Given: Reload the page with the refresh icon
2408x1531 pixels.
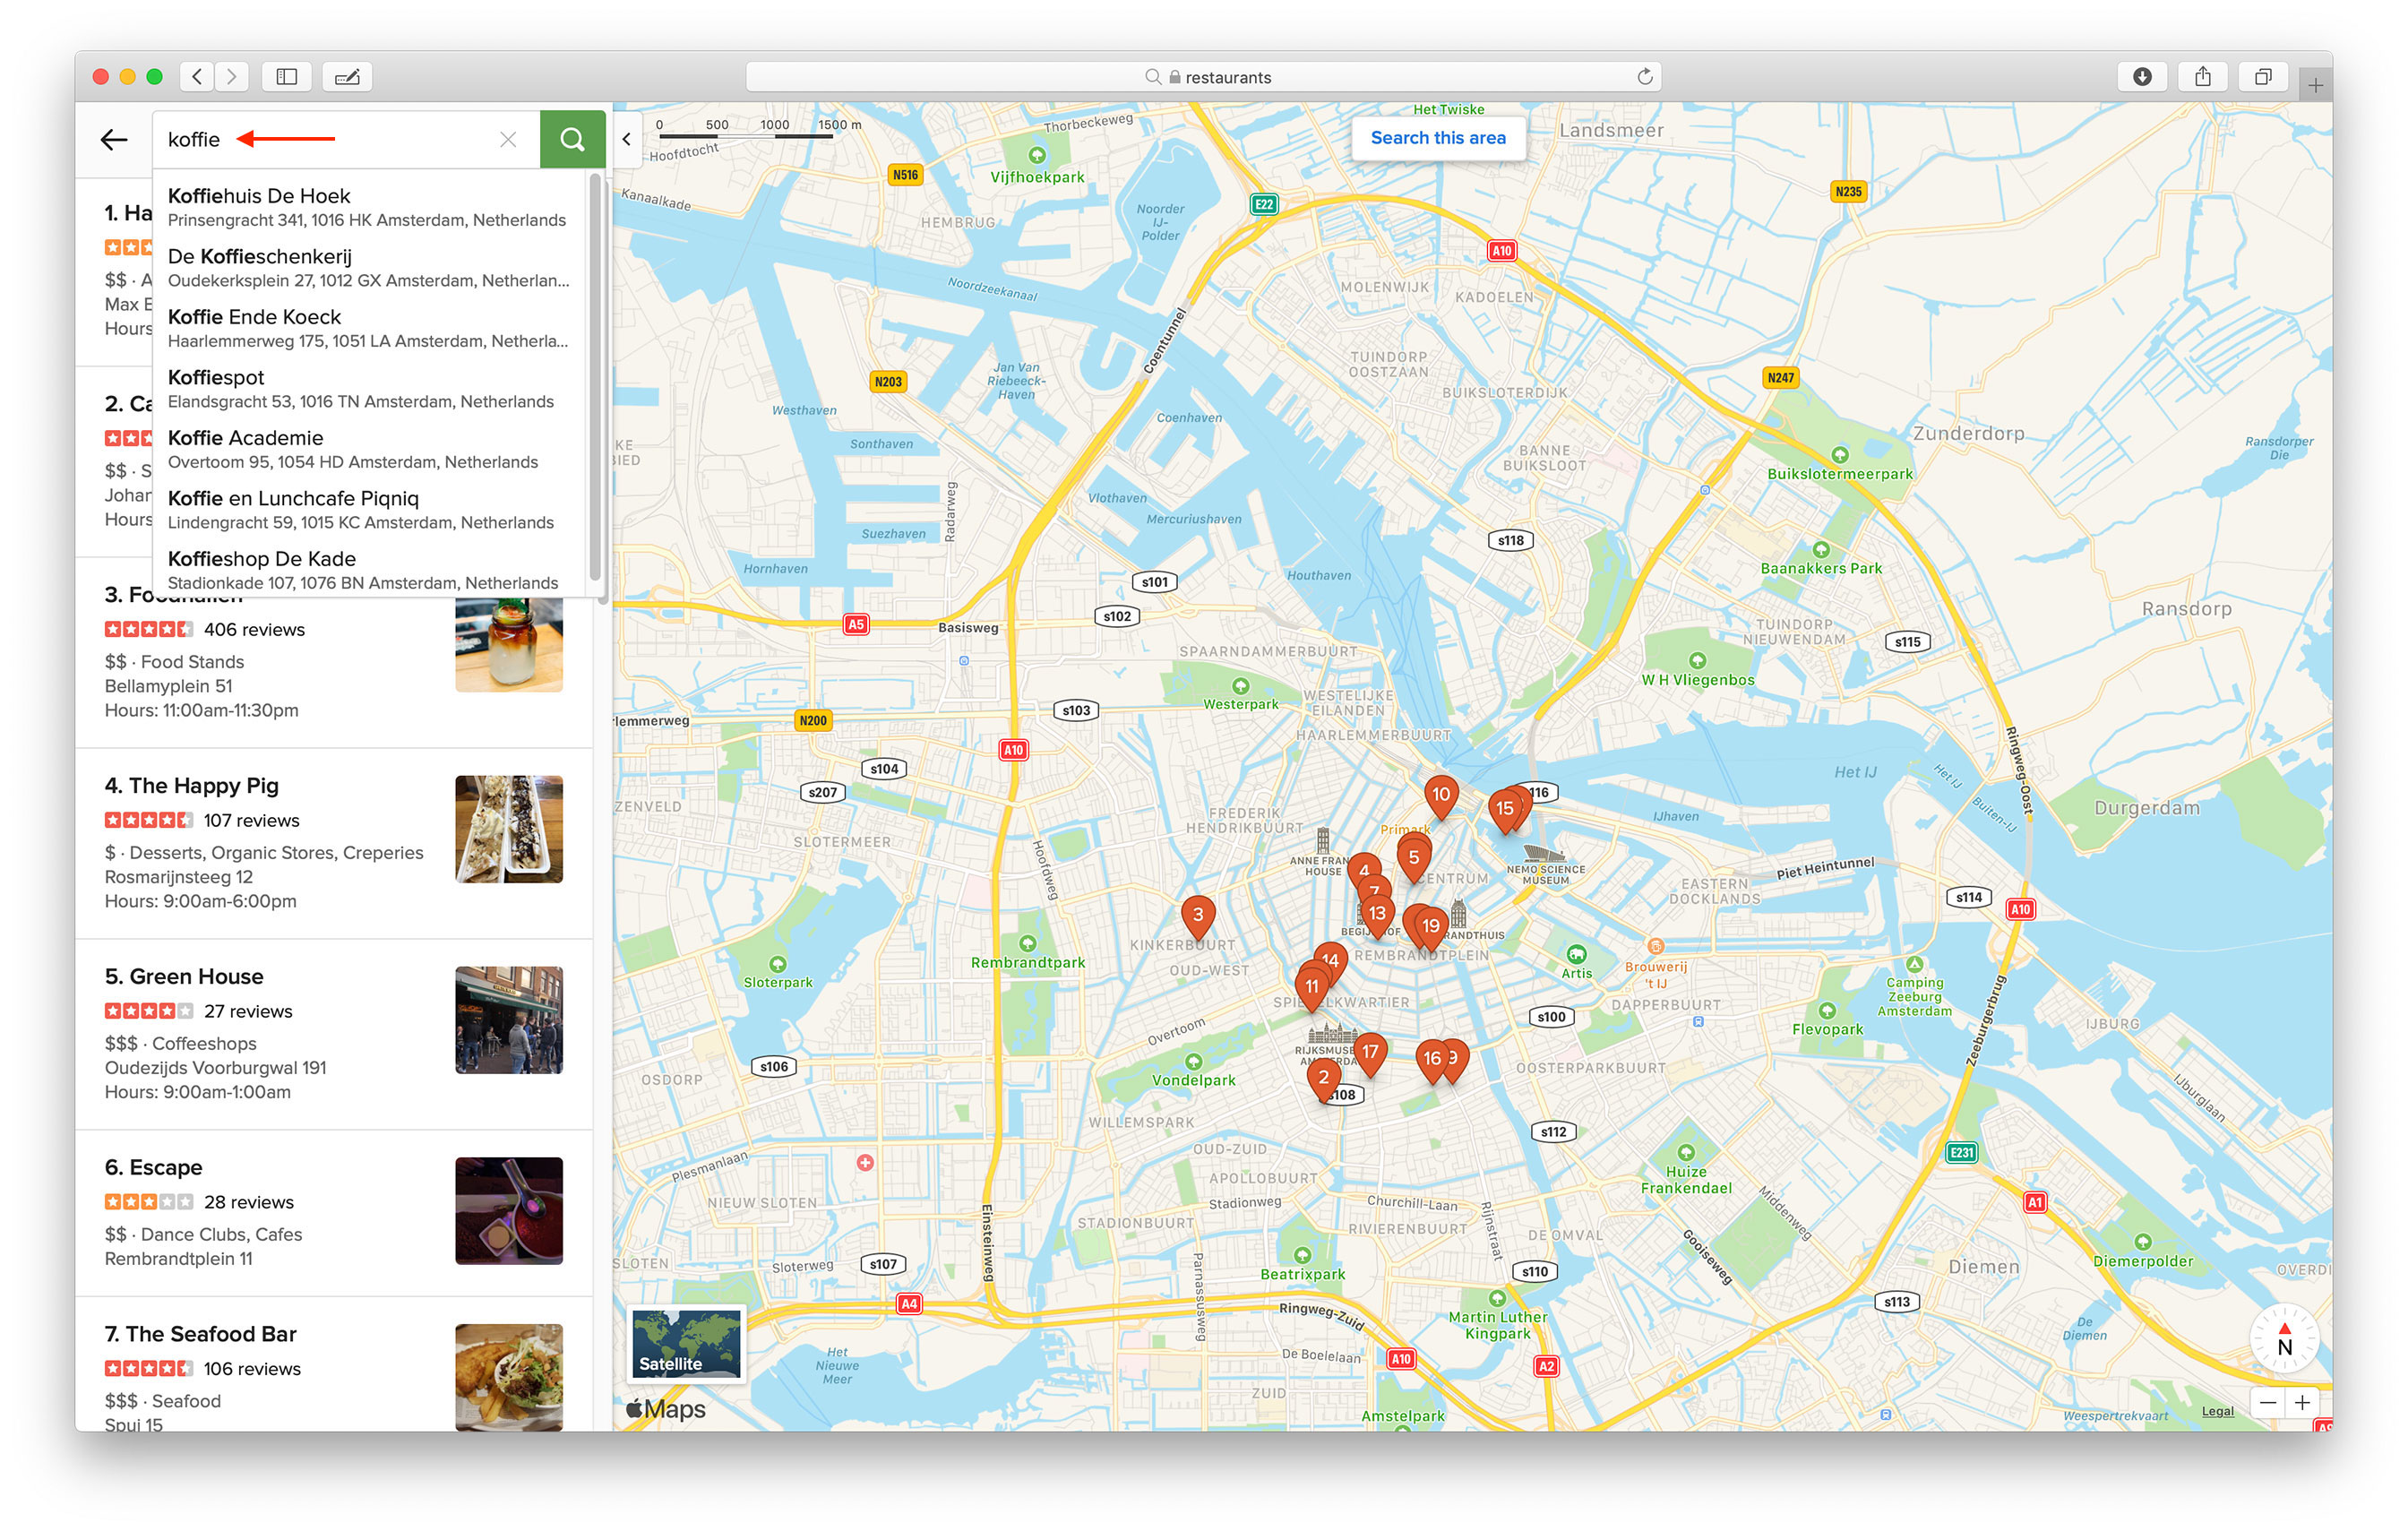Looking at the screenshot, I should (x=1644, y=76).
